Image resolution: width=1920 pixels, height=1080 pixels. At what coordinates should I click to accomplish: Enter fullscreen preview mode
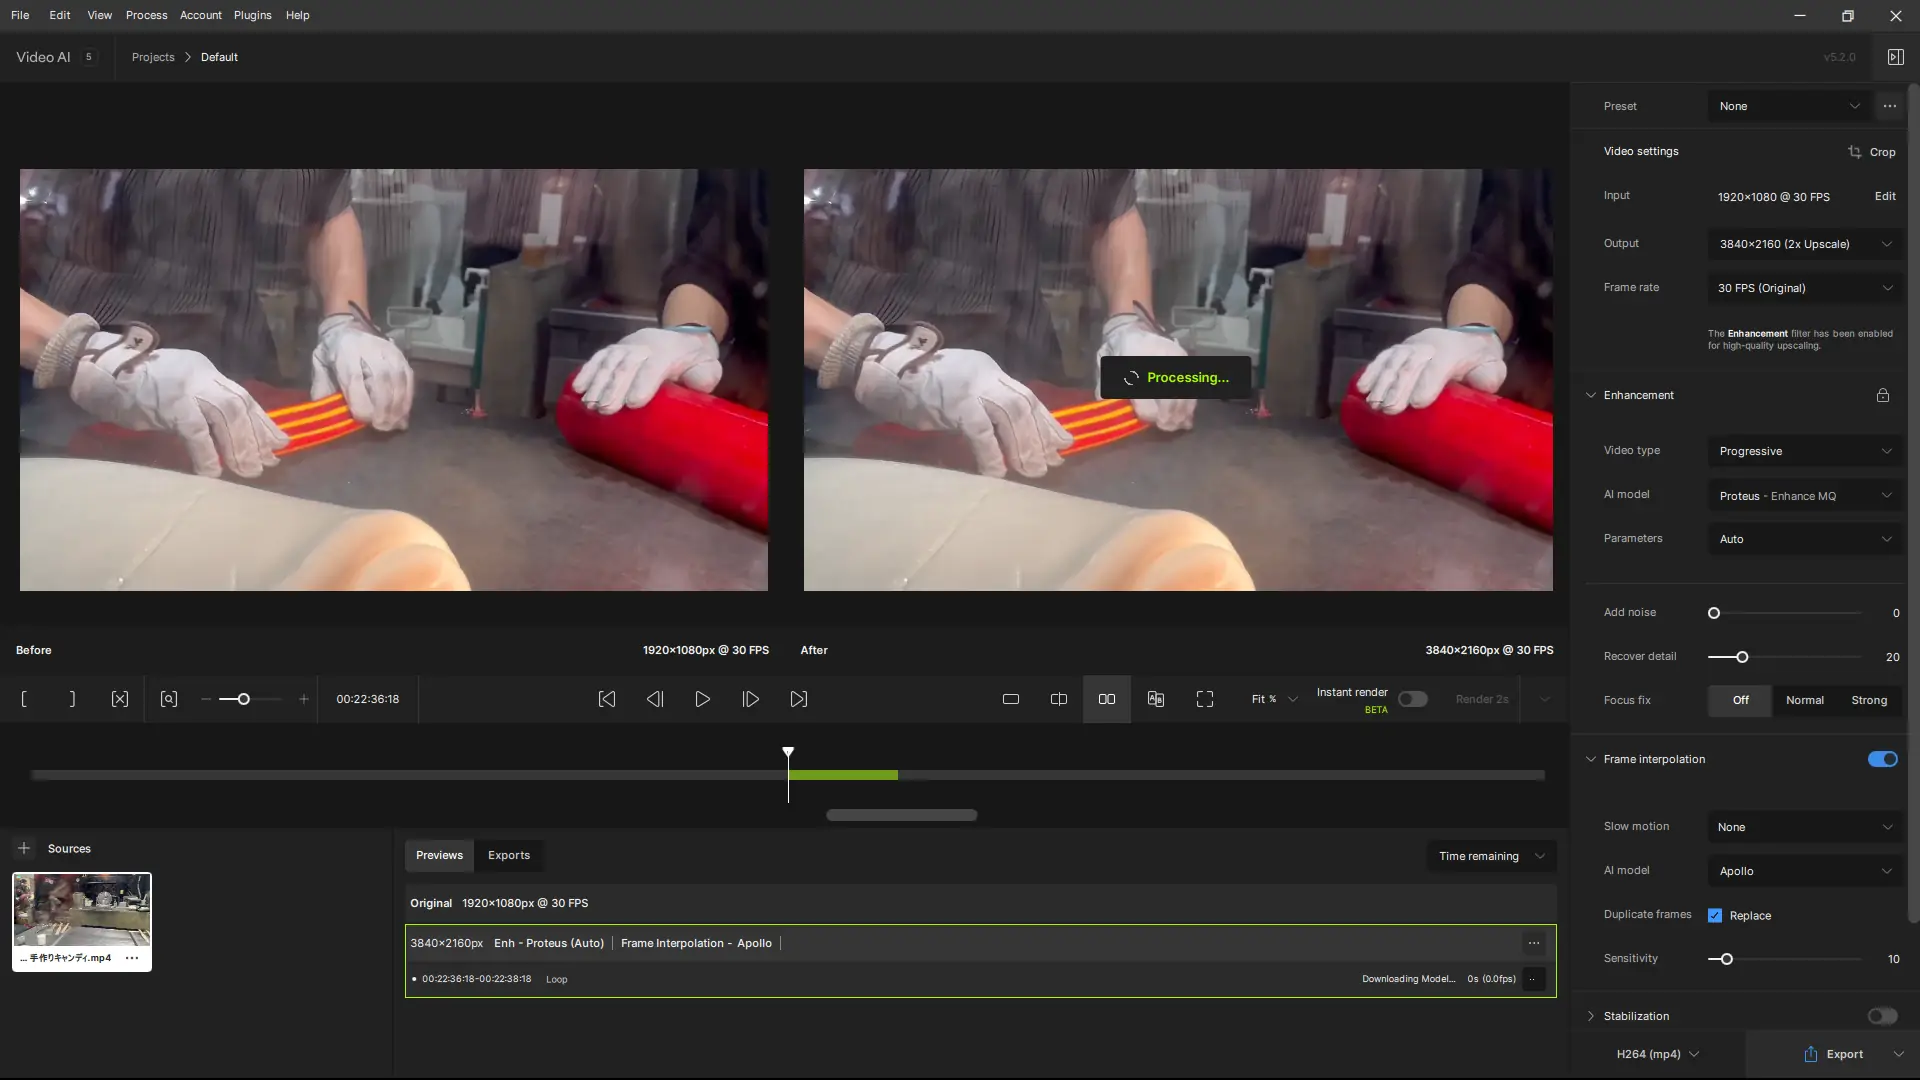pos(1205,699)
